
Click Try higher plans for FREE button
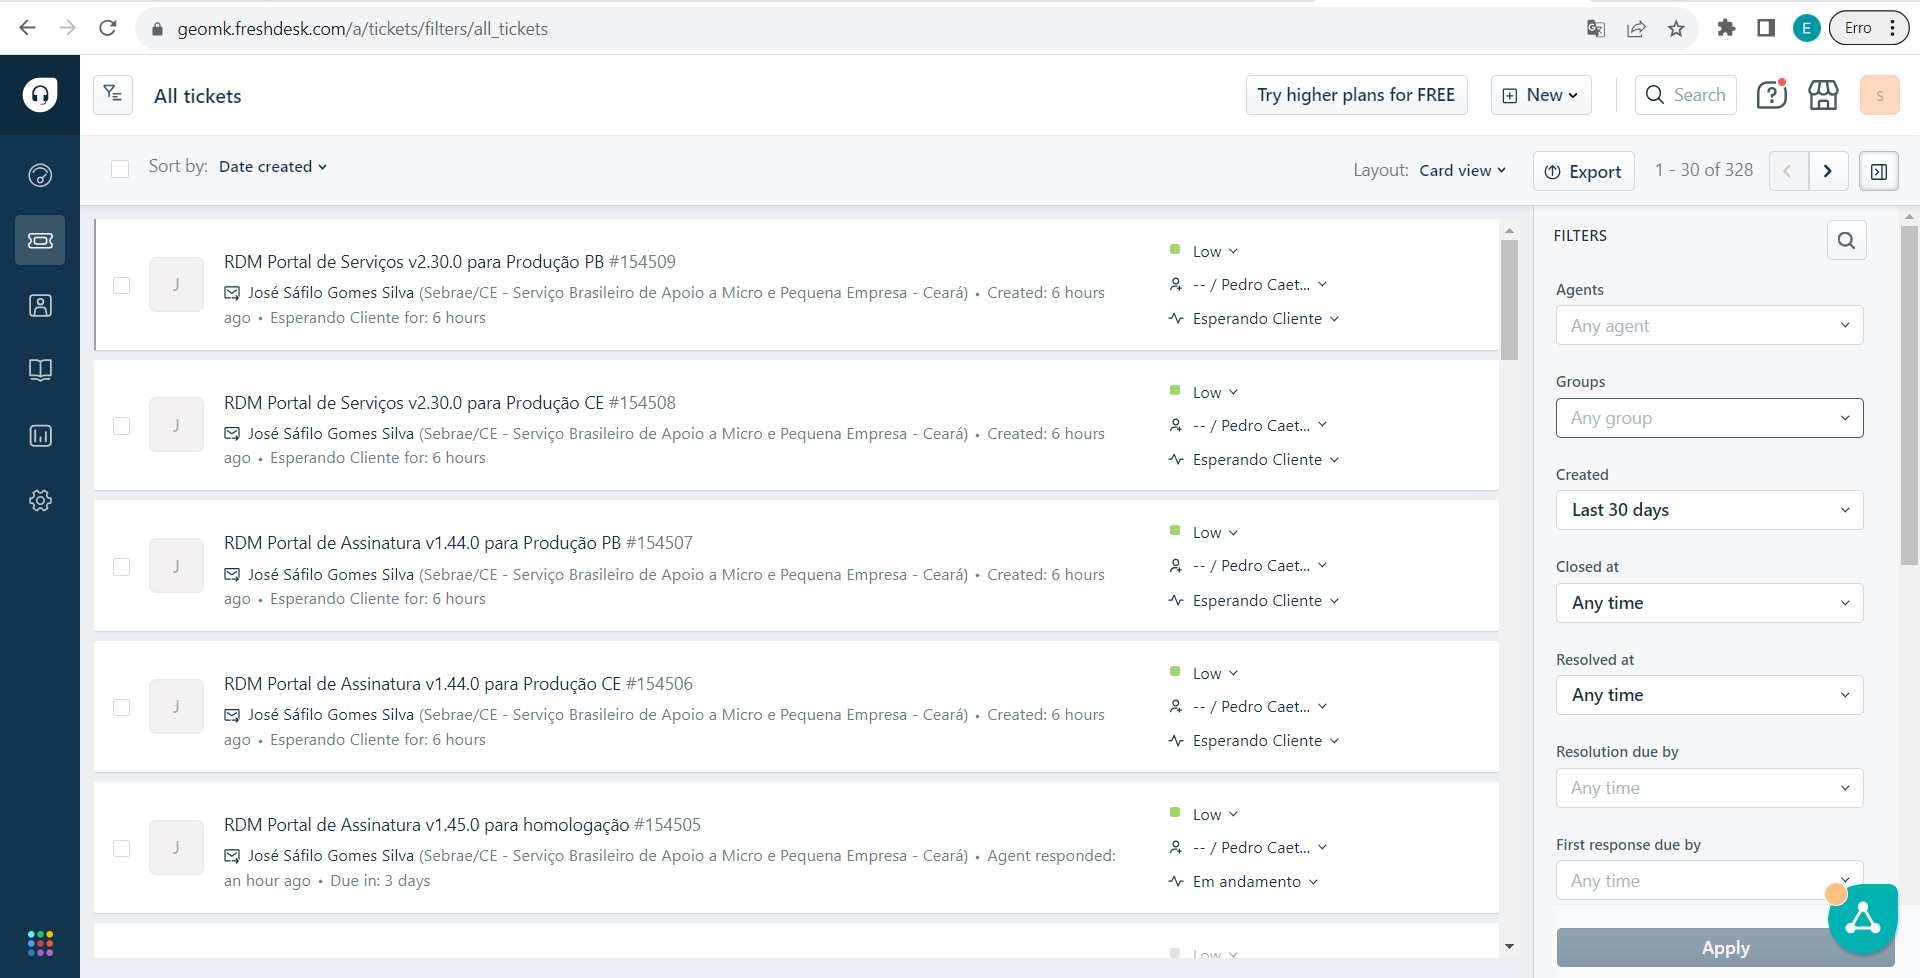click(1356, 95)
